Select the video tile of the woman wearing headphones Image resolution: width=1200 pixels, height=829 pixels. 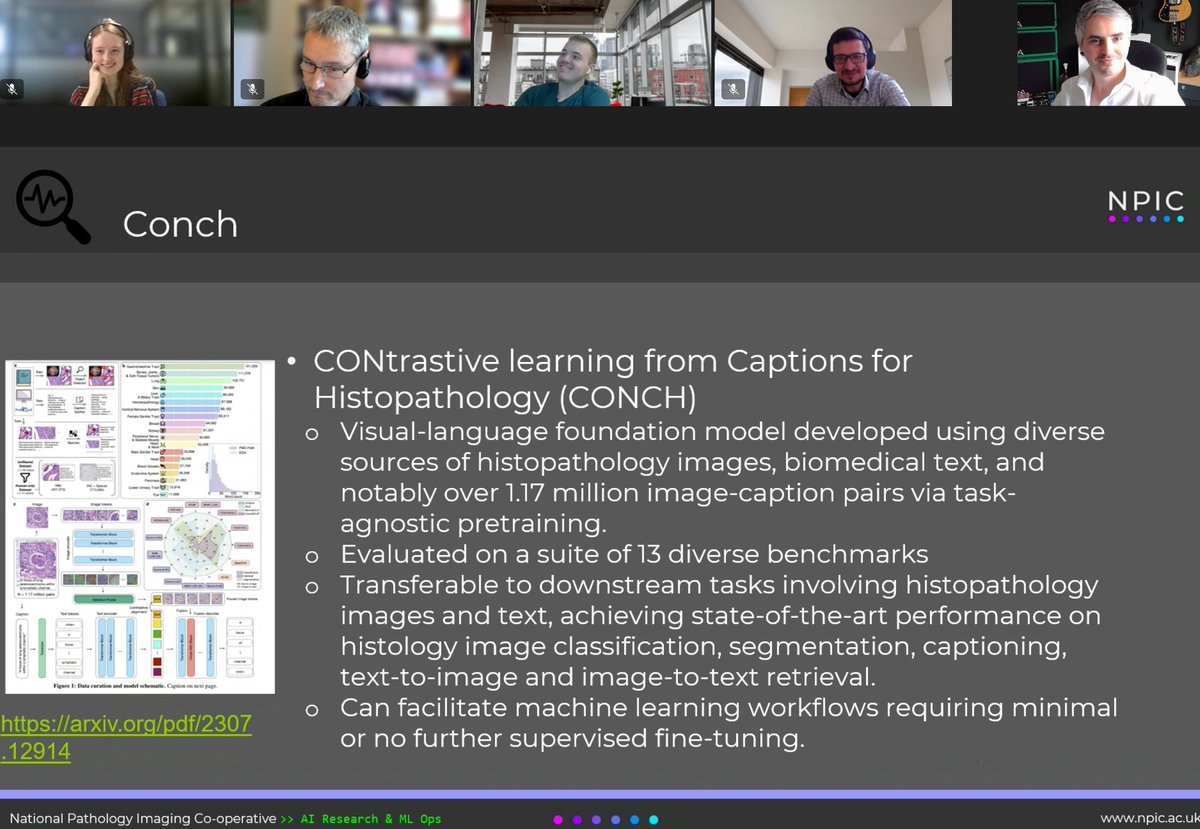[x=115, y=53]
